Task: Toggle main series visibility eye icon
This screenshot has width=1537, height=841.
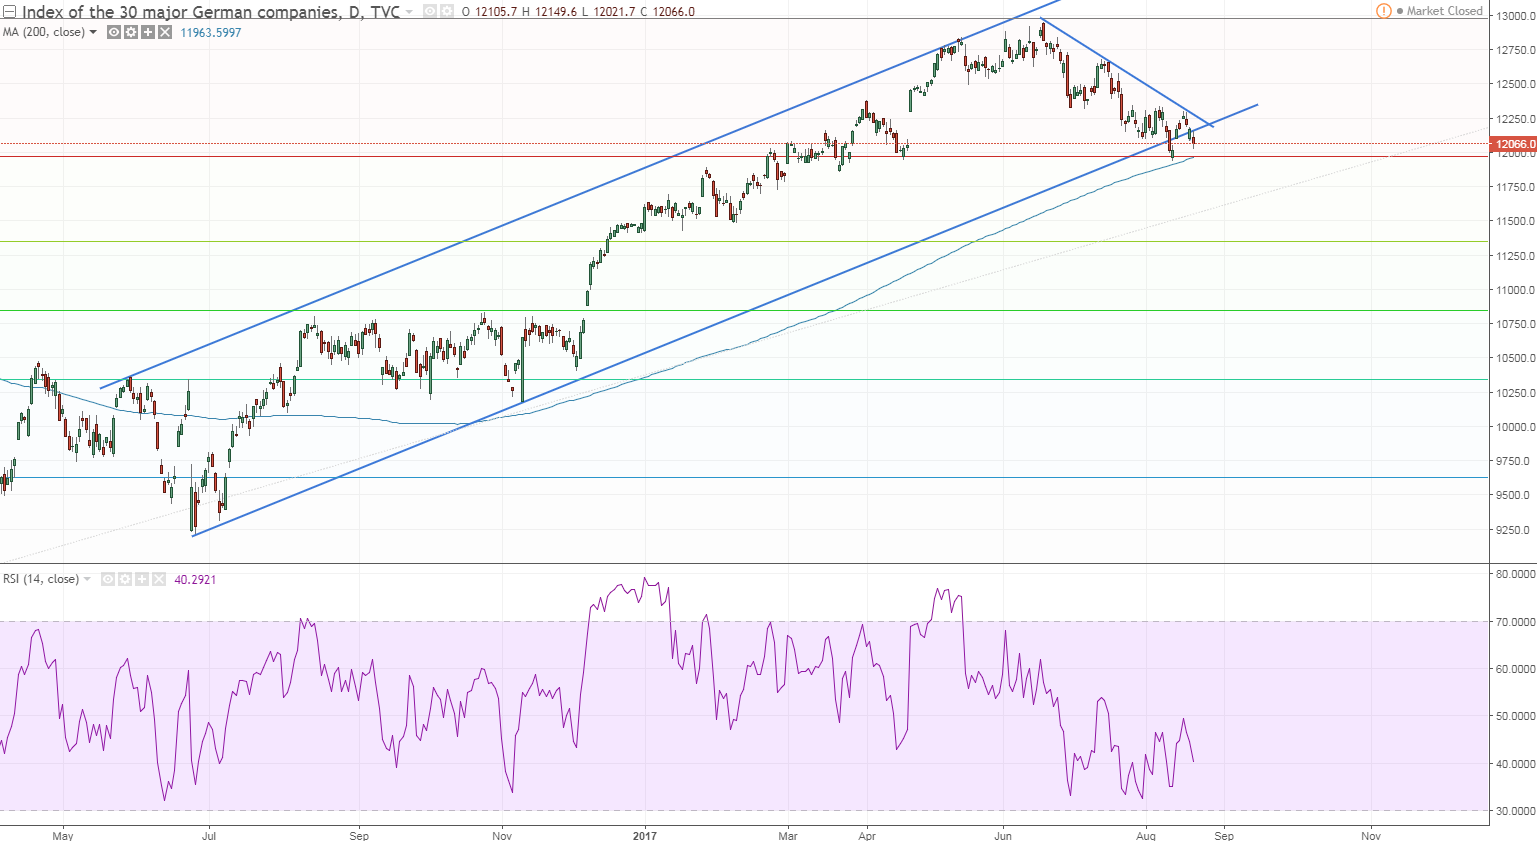Action: [x=430, y=11]
